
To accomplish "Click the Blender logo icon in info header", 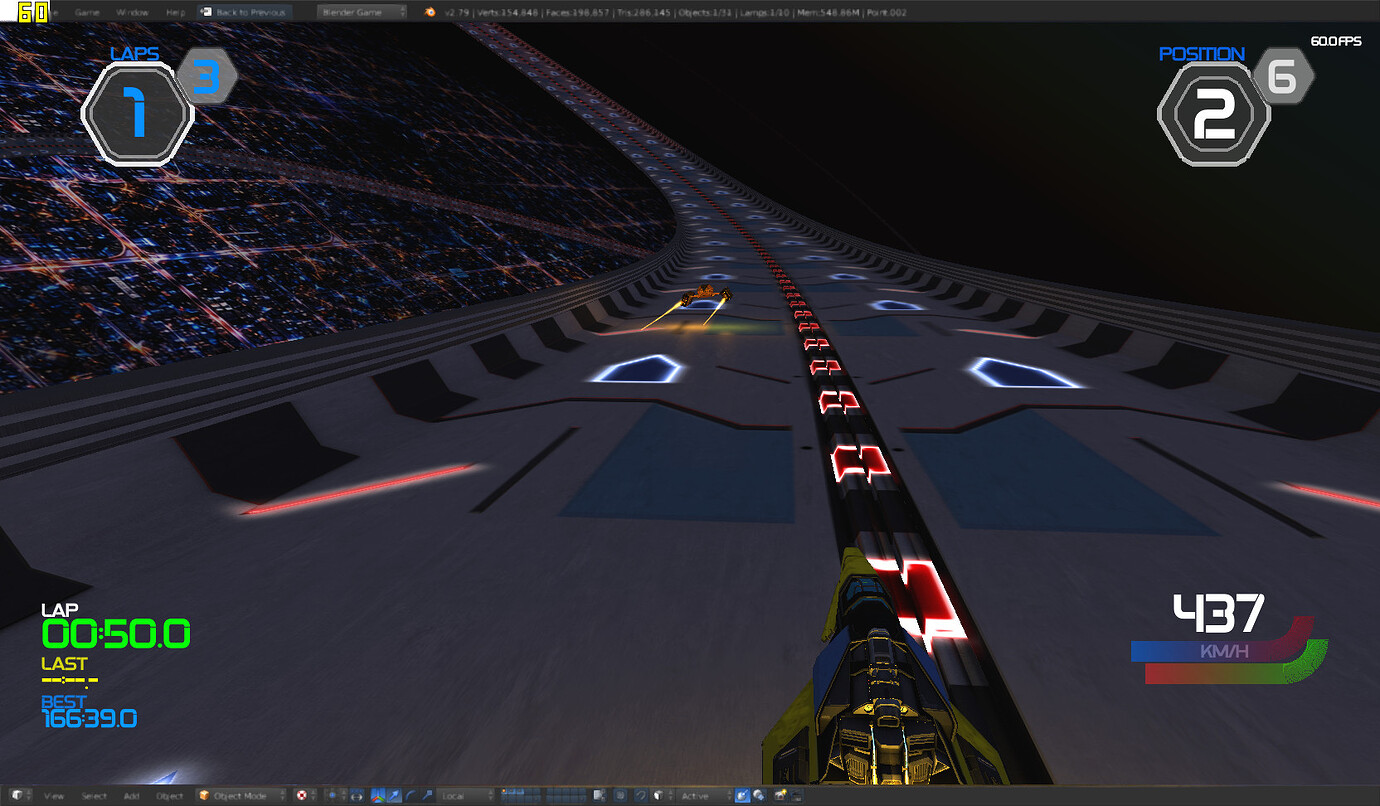I will 430,12.
